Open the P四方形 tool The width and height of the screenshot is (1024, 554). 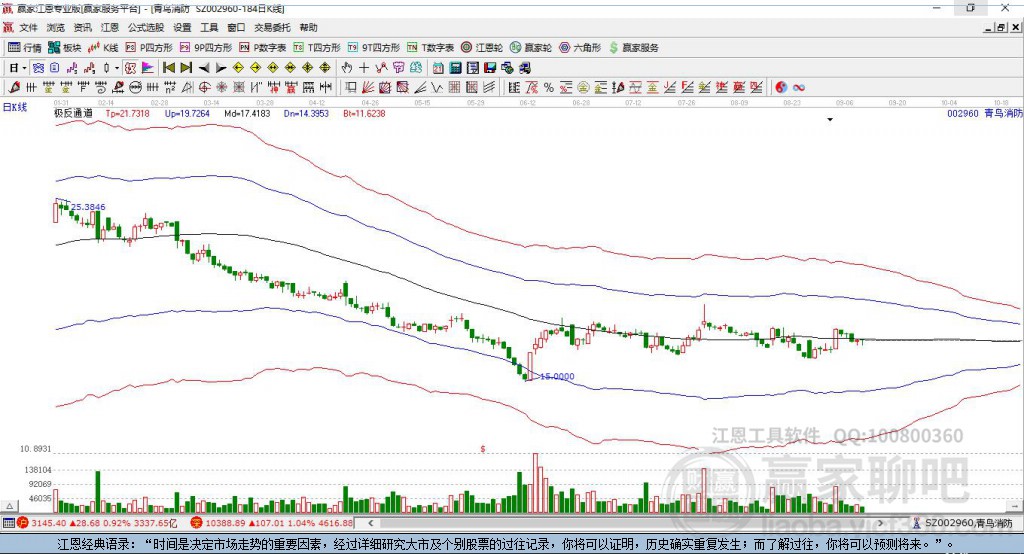(150, 48)
